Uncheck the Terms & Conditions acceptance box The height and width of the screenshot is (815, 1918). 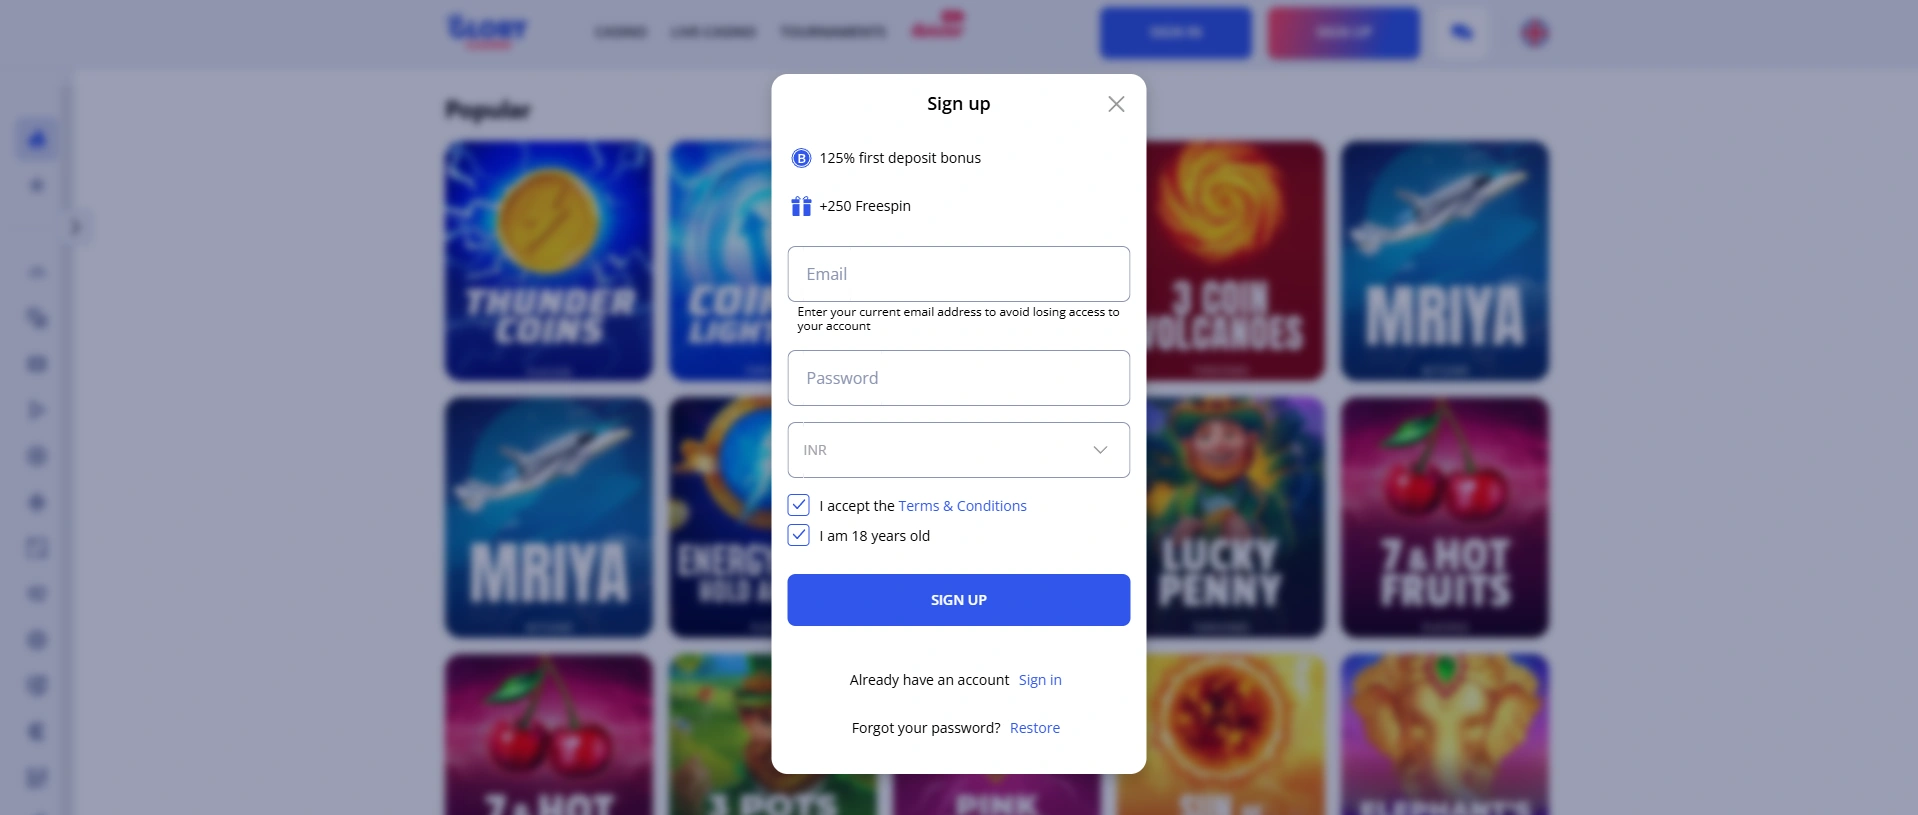tap(798, 505)
